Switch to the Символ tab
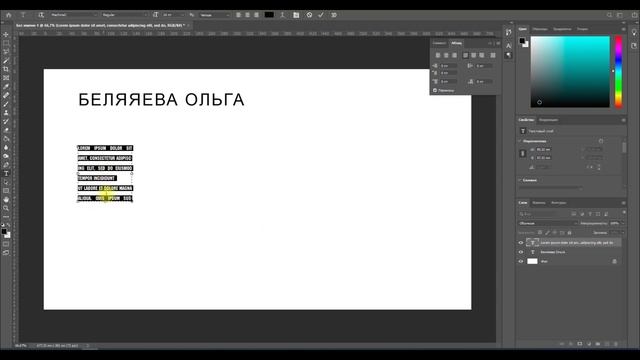 439,43
